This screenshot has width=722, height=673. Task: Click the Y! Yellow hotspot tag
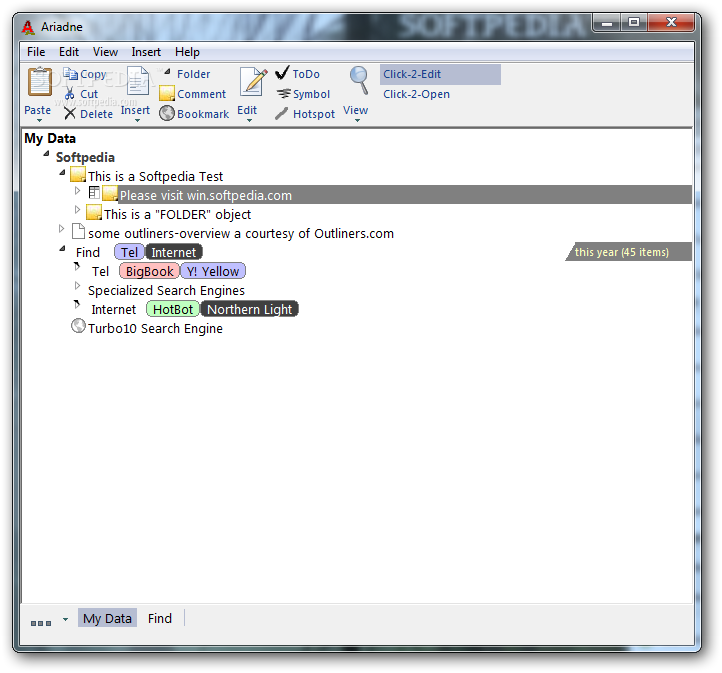point(213,271)
